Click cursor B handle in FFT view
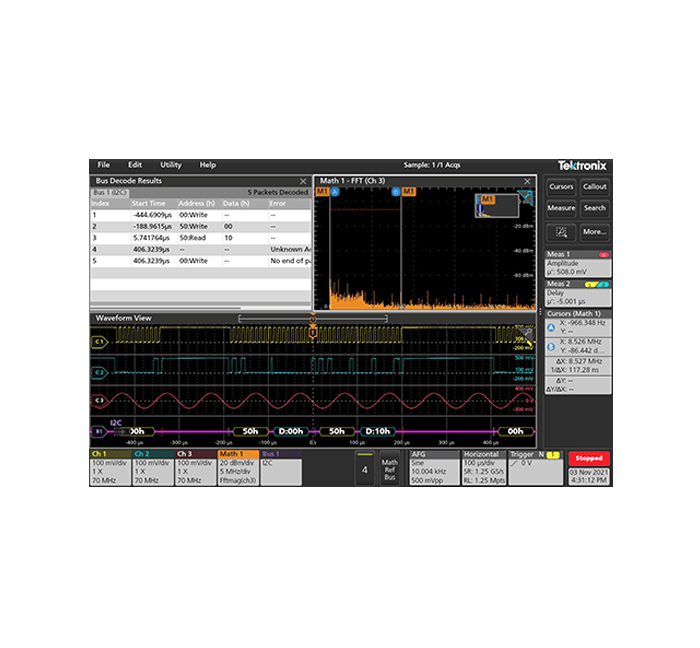The height and width of the screenshot is (648, 700). pyautogui.click(x=396, y=192)
